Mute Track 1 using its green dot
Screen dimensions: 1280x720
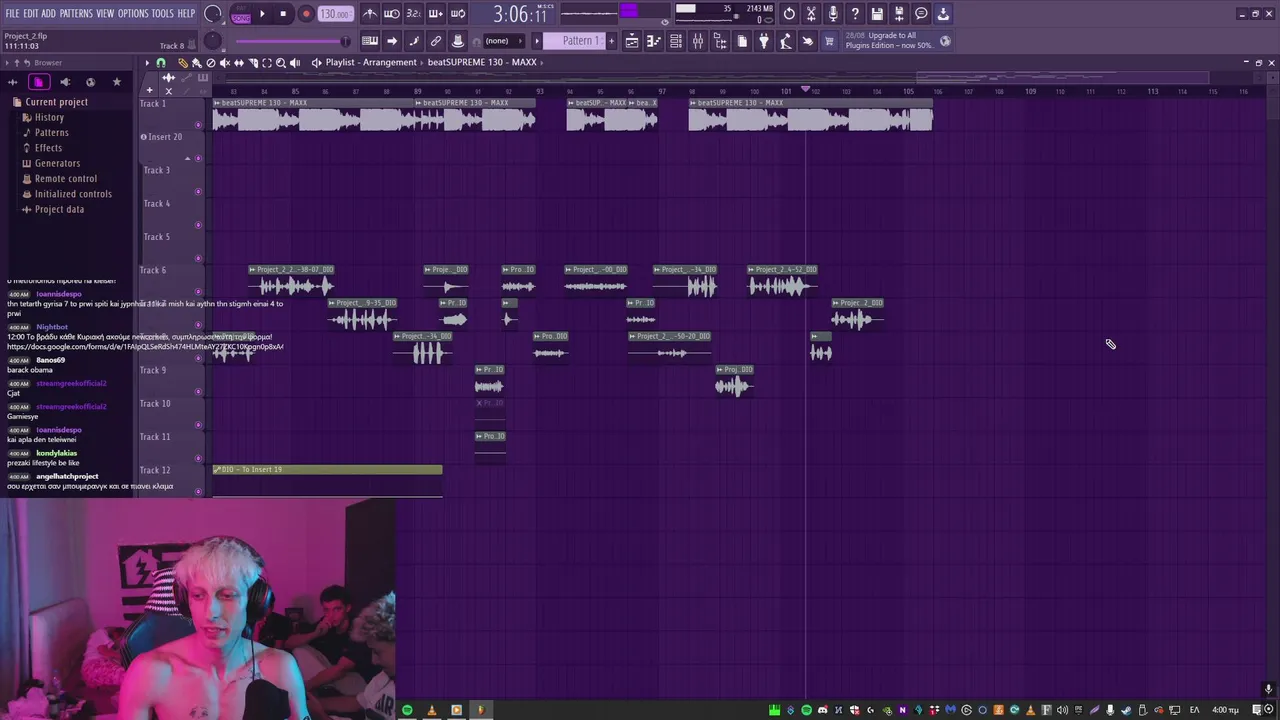click(x=198, y=125)
